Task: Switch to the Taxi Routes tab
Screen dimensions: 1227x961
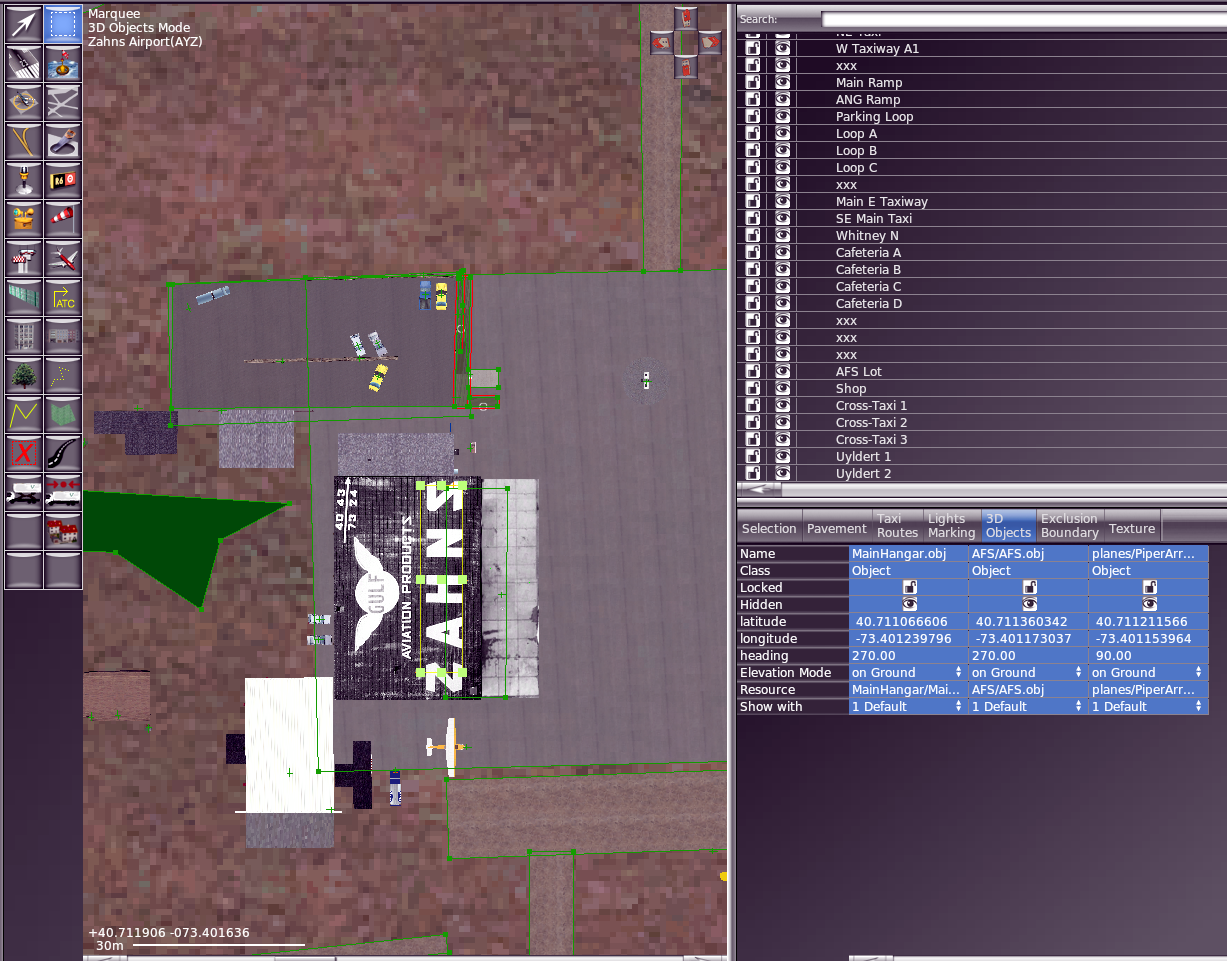Action: pos(897,526)
